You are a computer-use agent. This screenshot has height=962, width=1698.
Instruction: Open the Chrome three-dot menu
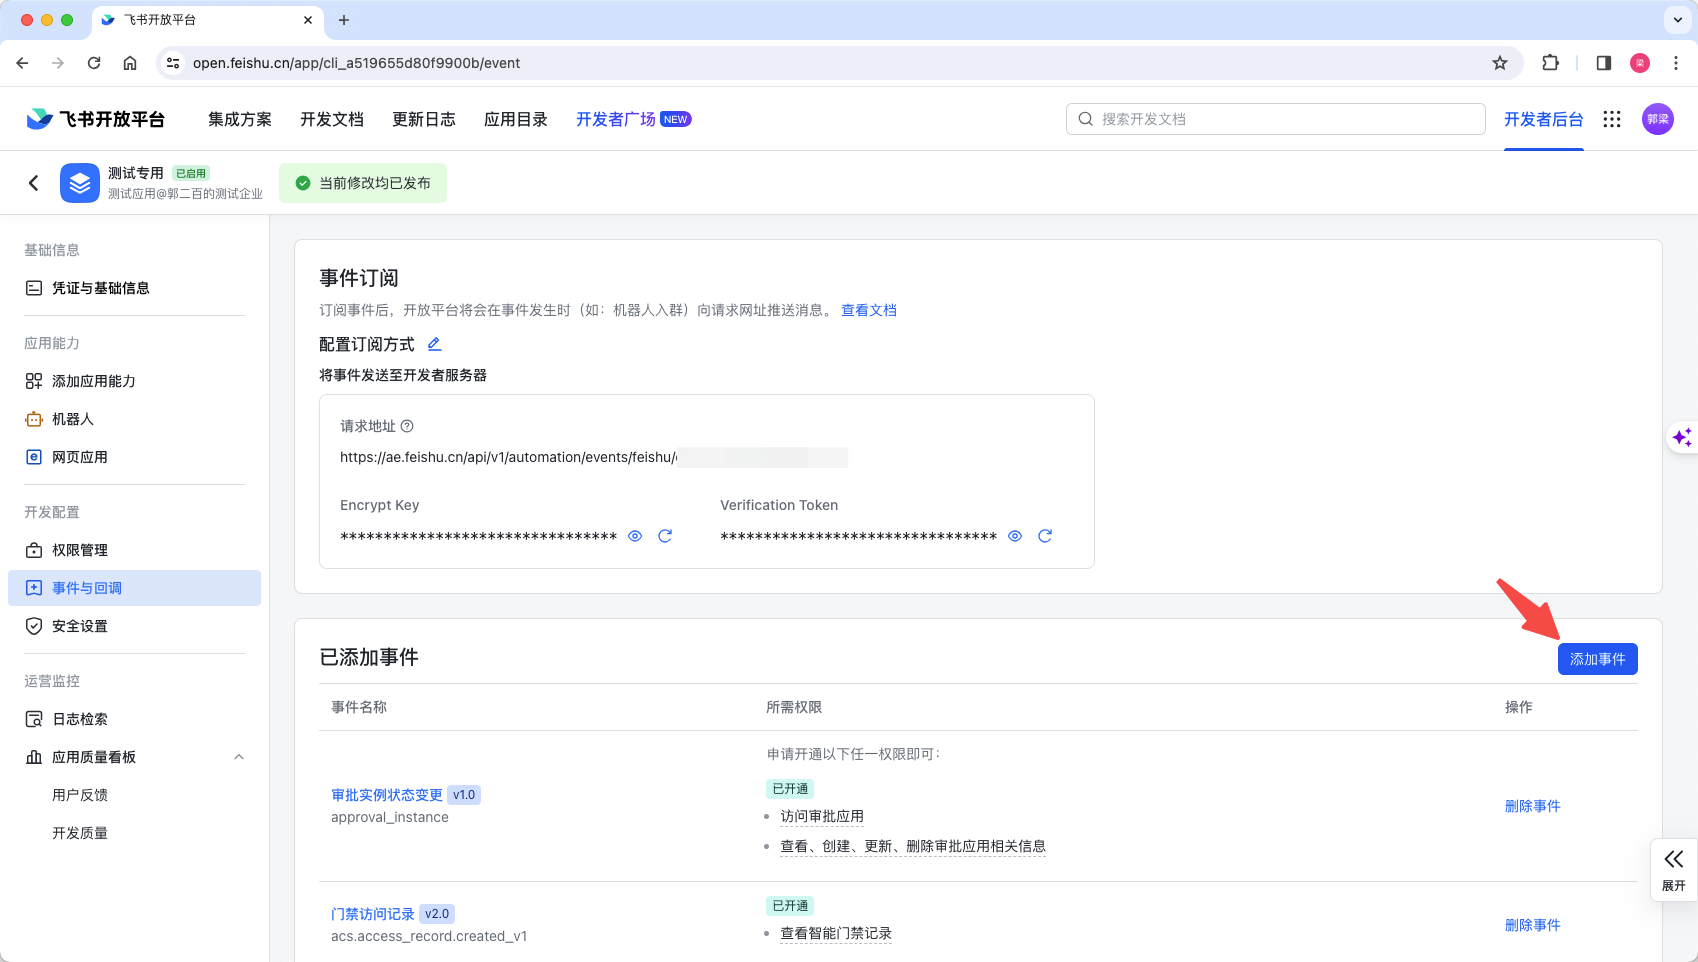coord(1676,63)
